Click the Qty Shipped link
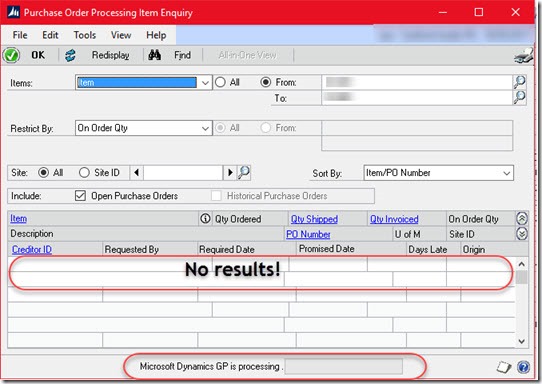 tap(314, 219)
